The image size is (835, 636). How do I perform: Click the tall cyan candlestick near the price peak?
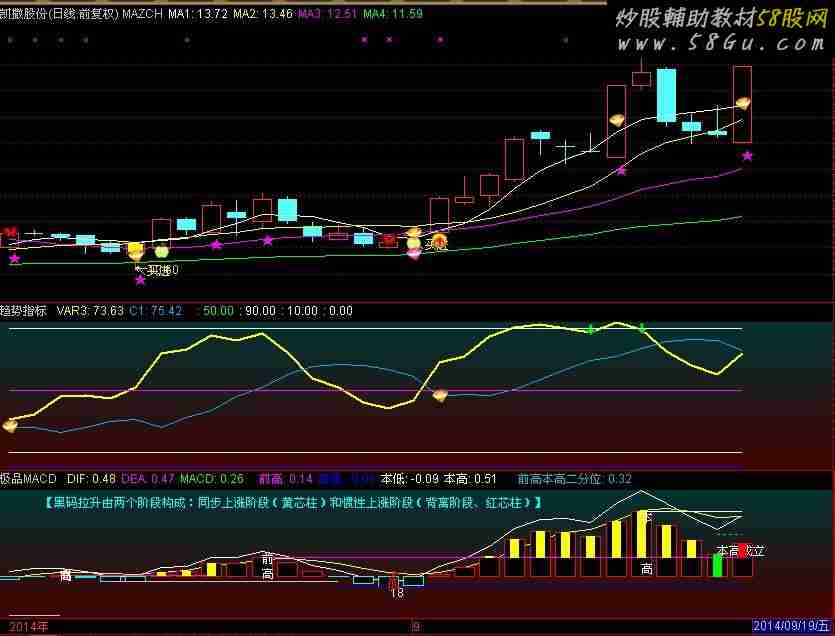666,95
